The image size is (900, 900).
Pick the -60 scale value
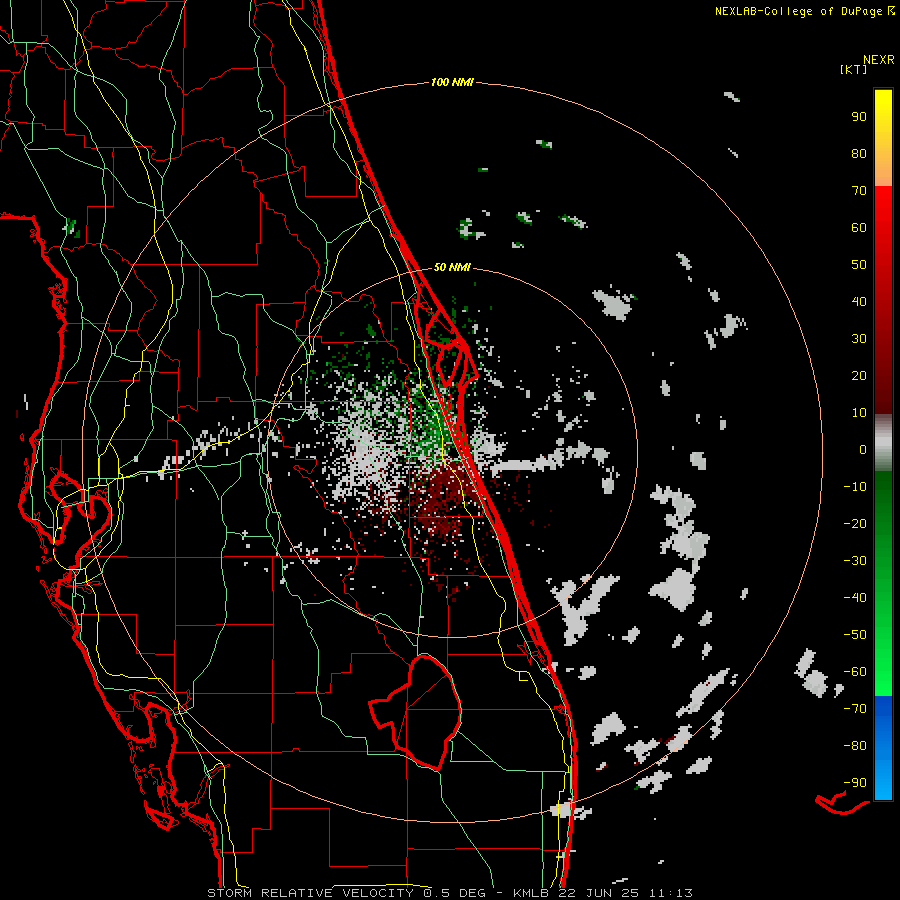pyautogui.click(x=855, y=672)
